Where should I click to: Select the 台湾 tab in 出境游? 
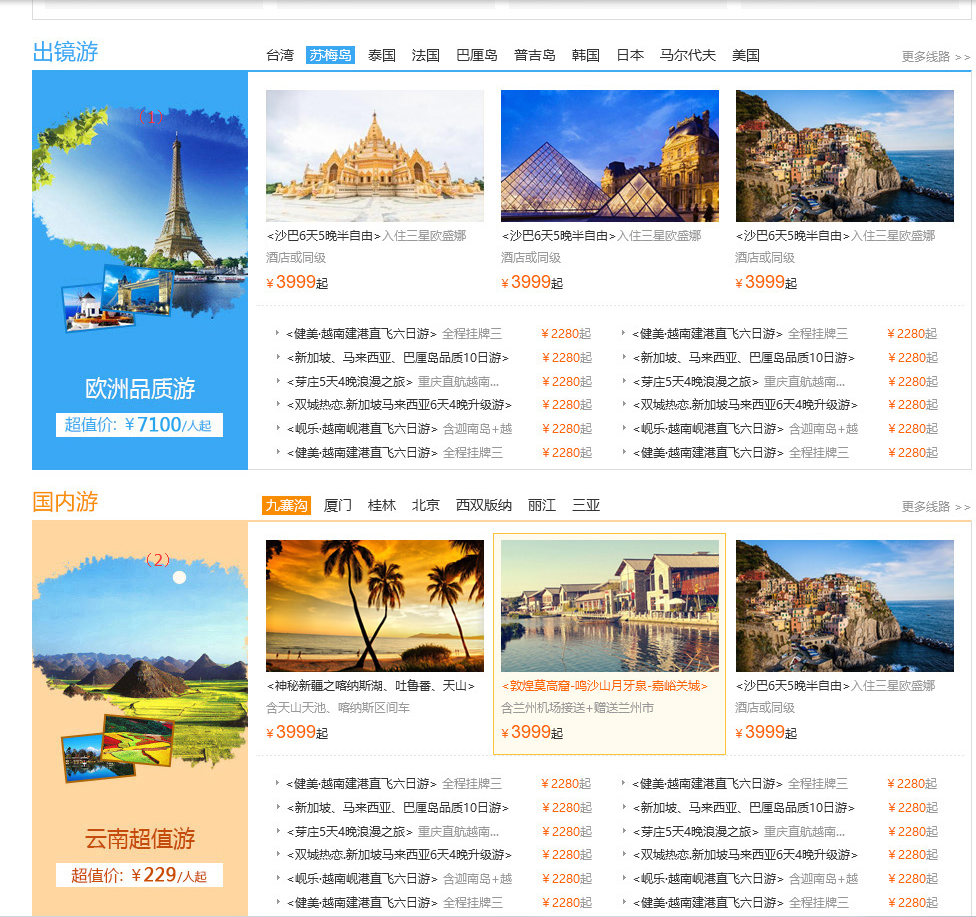[280, 56]
